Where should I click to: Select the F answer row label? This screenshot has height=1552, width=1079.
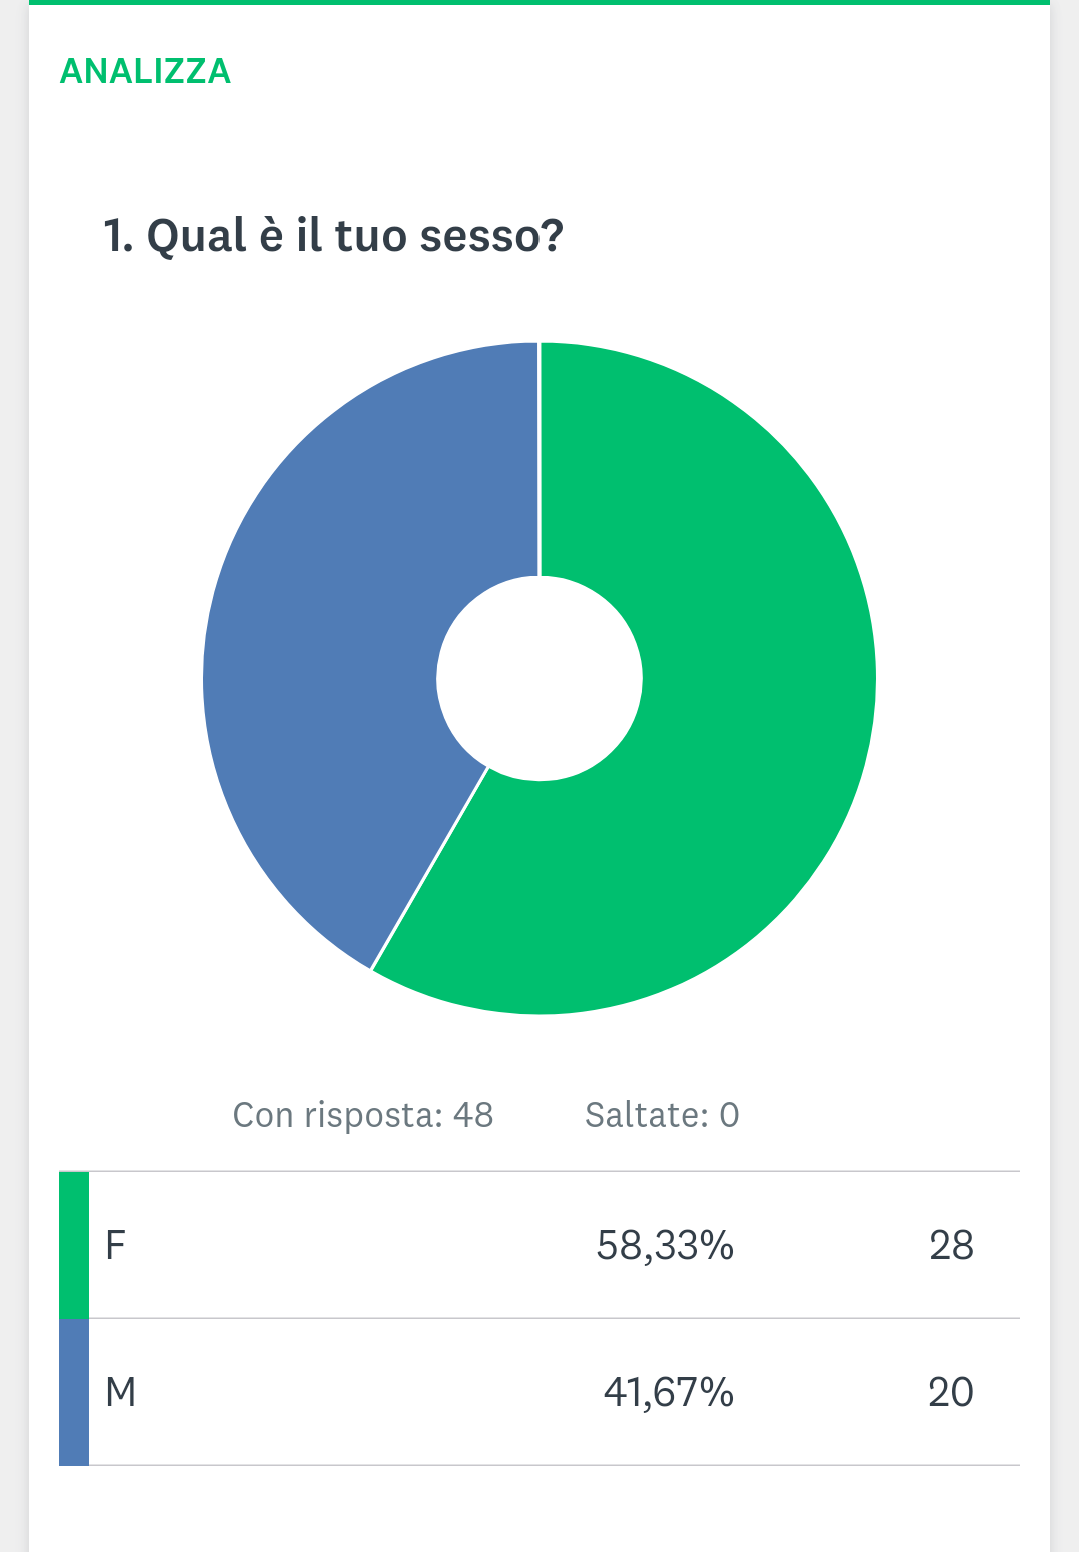(x=116, y=1245)
